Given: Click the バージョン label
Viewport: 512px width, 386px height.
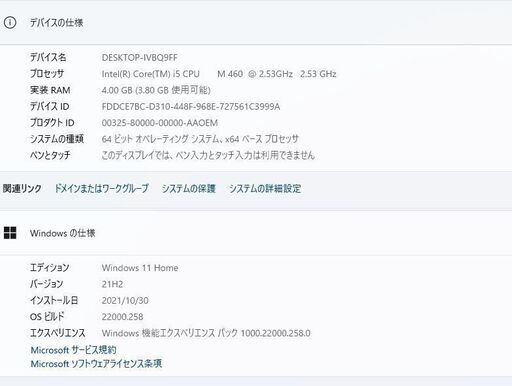Looking at the screenshot, I should (47, 284).
